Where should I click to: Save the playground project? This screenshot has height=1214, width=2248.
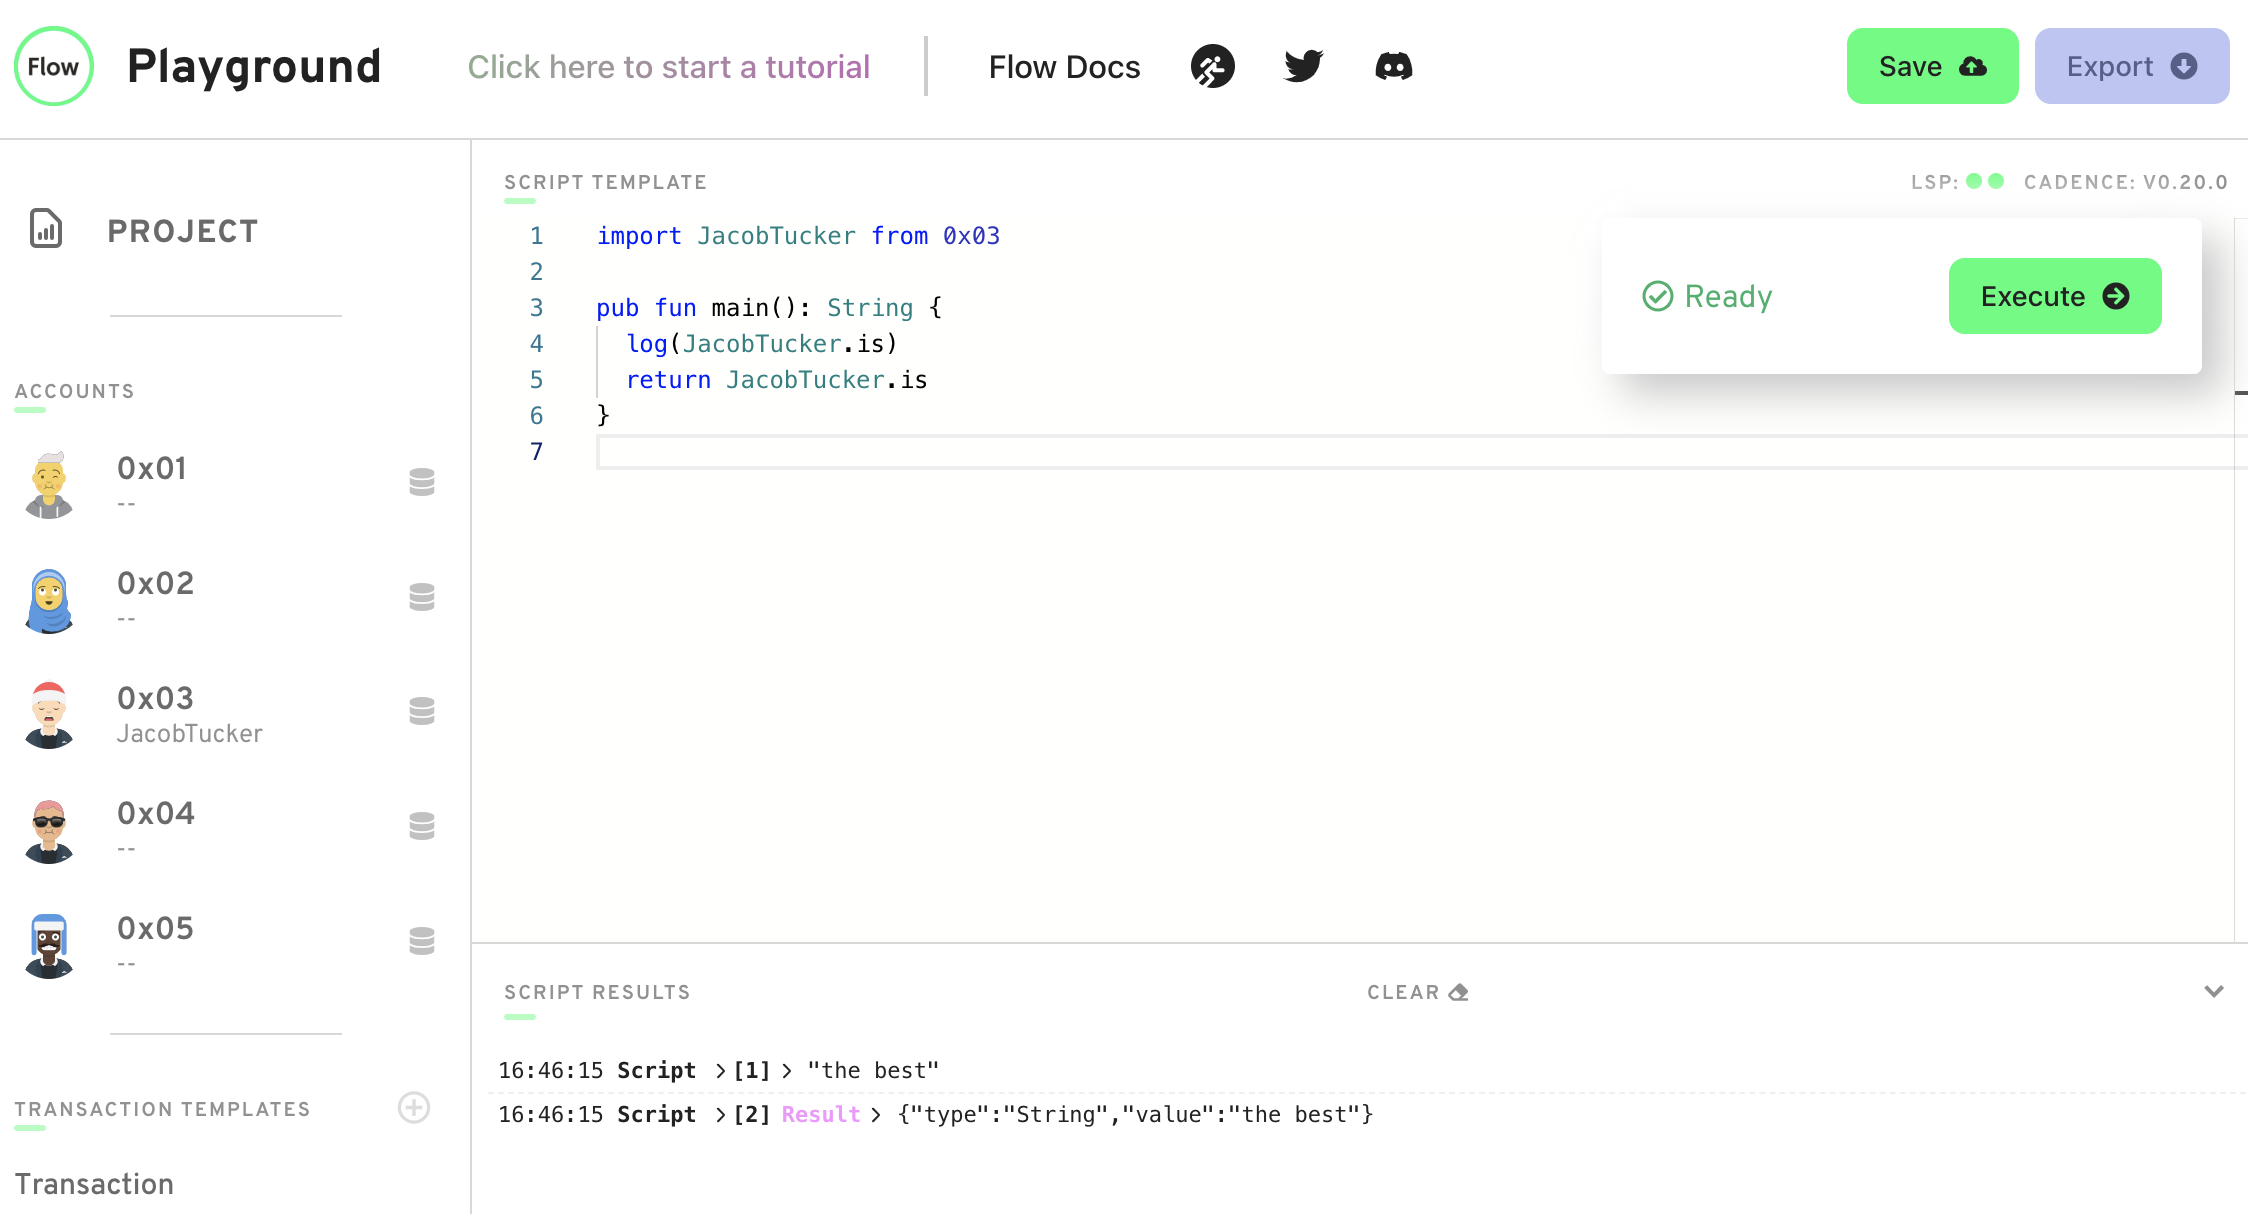click(1932, 66)
